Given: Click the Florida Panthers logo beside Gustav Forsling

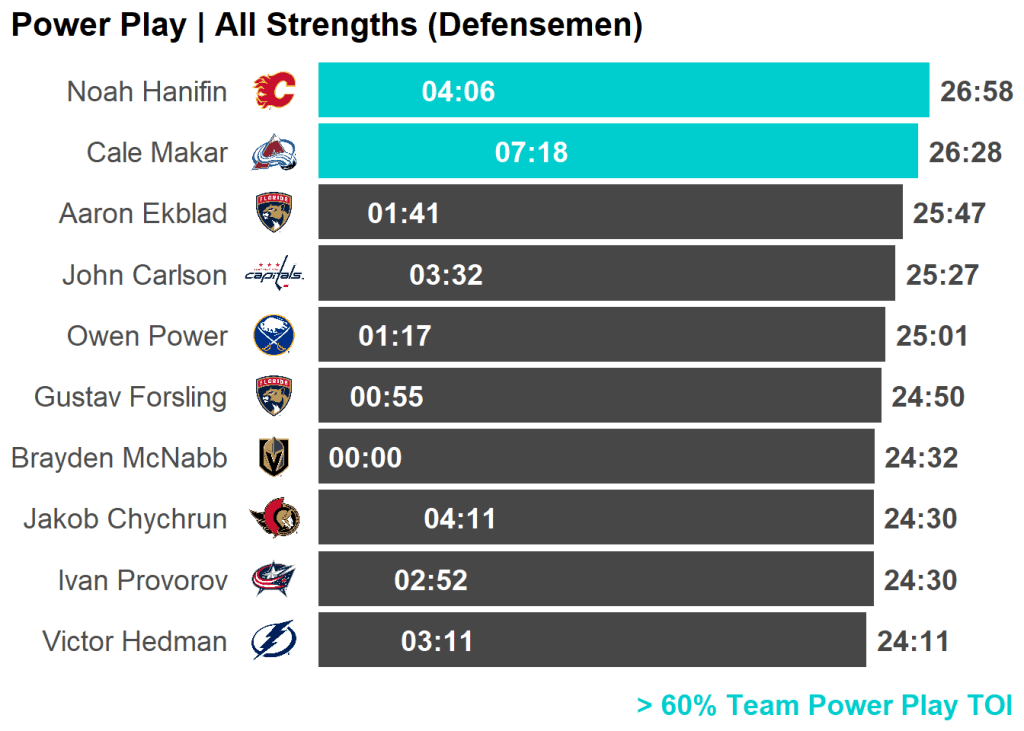Looking at the screenshot, I should 274,396.
